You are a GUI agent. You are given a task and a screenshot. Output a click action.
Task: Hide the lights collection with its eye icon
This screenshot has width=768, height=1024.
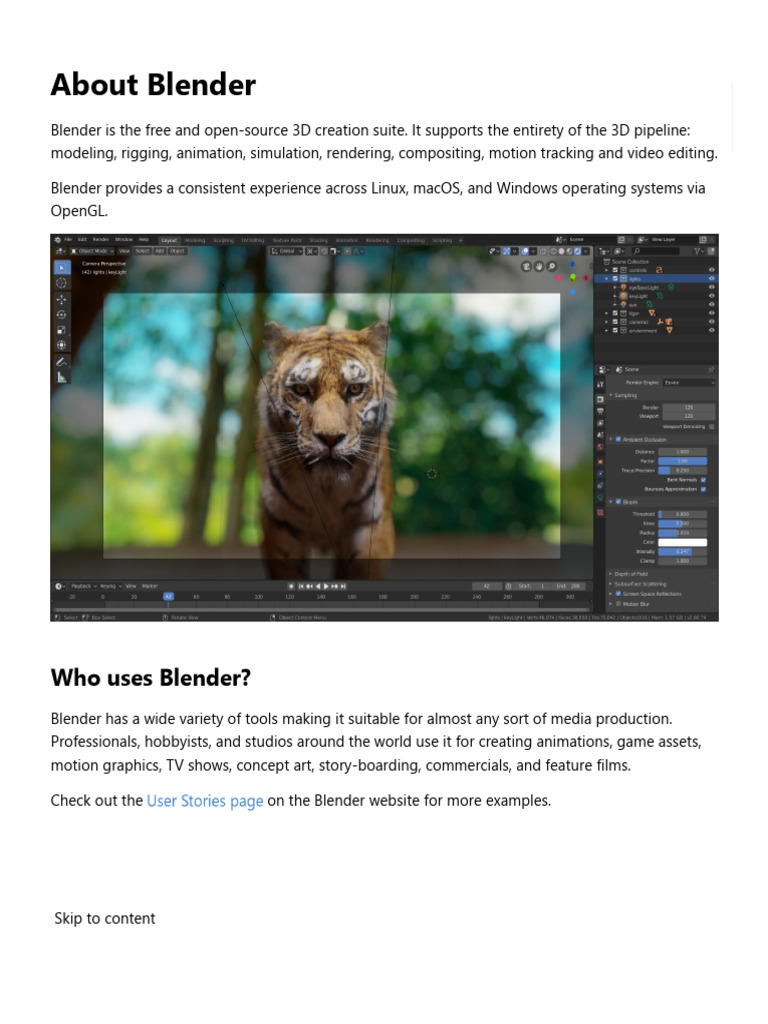click(711, 278)
